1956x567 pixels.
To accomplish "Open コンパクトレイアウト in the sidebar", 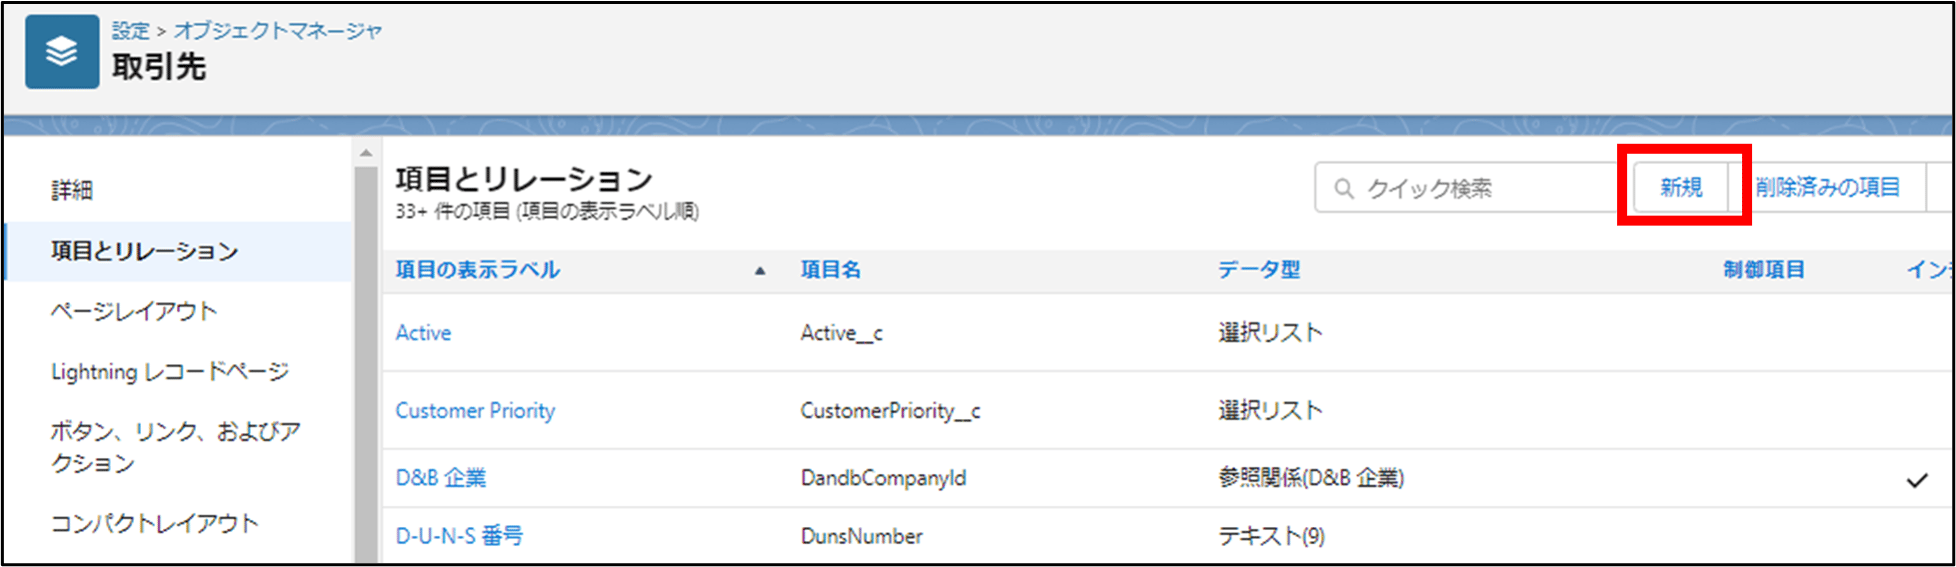I will [x=155, y=524].
